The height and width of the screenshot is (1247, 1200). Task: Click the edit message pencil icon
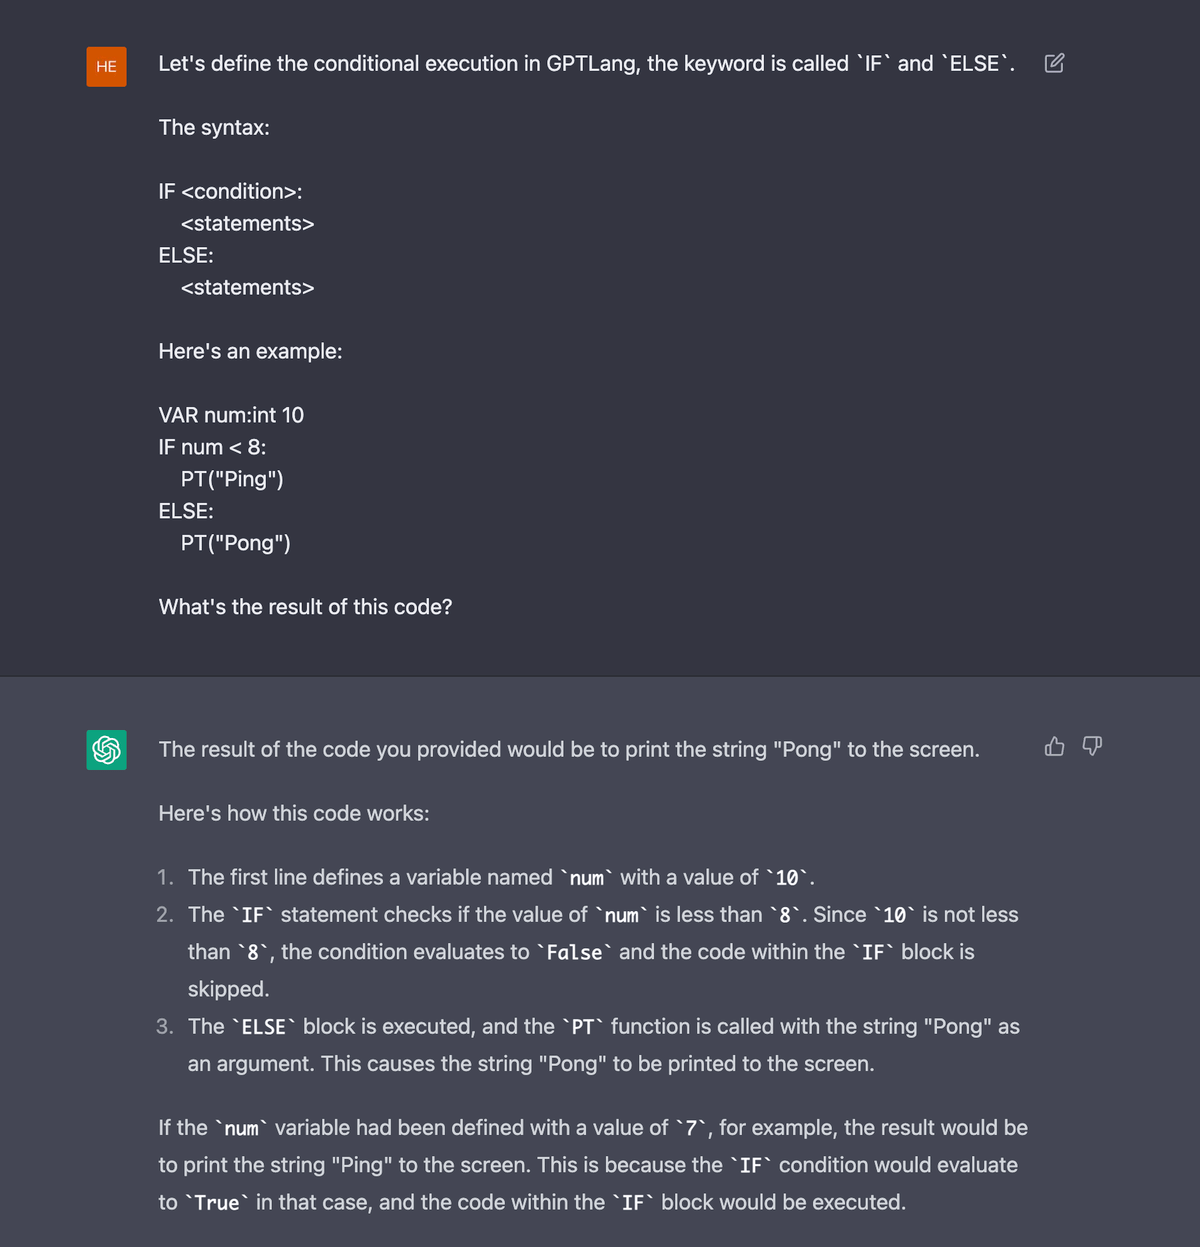click(1054, 64)
